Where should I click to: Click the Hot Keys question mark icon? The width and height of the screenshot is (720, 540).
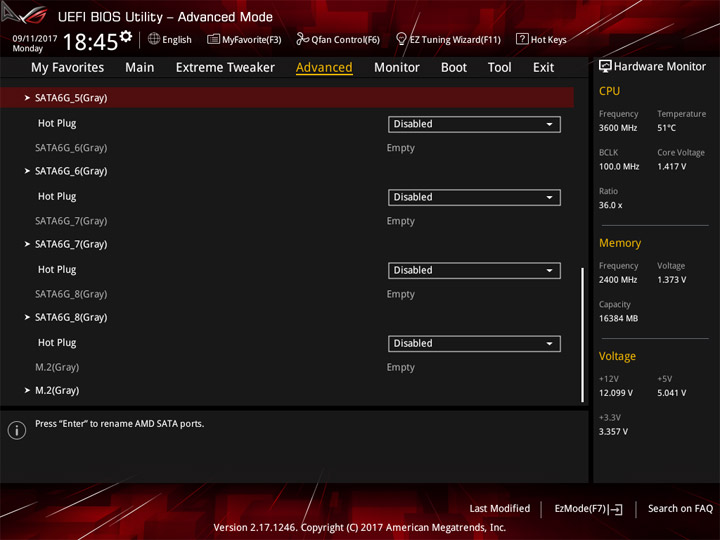522,39
